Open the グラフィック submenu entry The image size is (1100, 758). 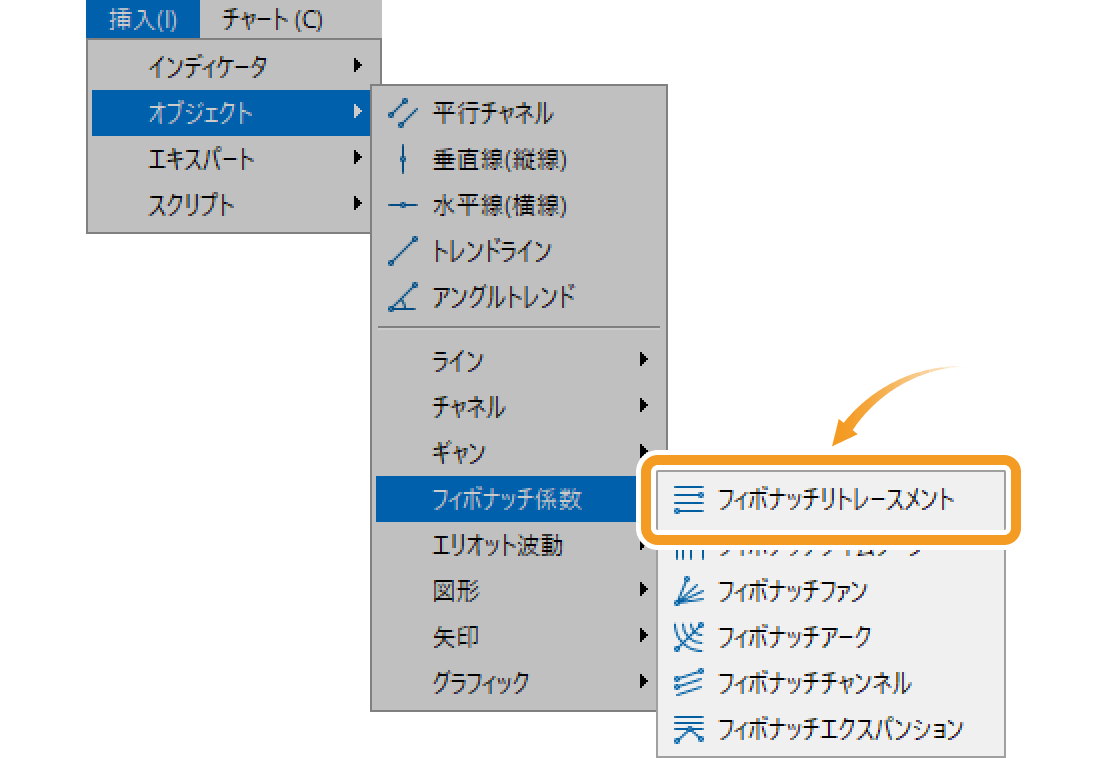[516, 682]
